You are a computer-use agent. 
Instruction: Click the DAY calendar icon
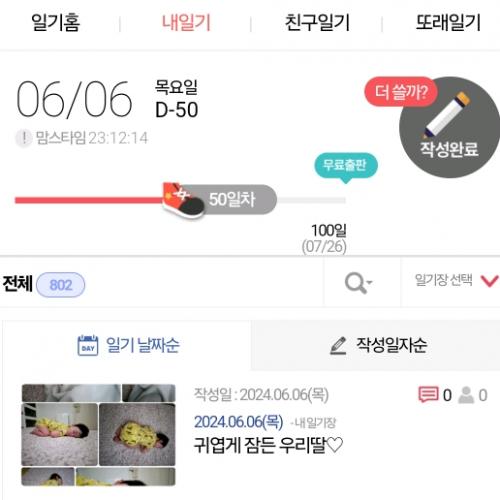[88, 345]
